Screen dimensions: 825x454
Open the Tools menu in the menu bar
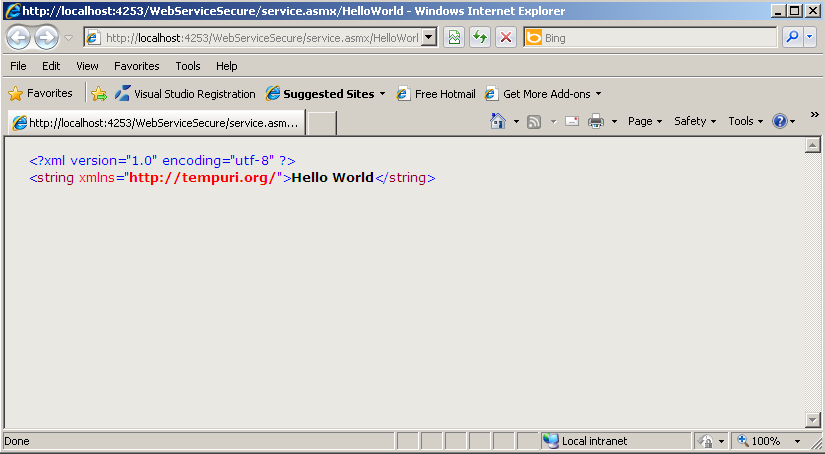click(x=188, y=66)
